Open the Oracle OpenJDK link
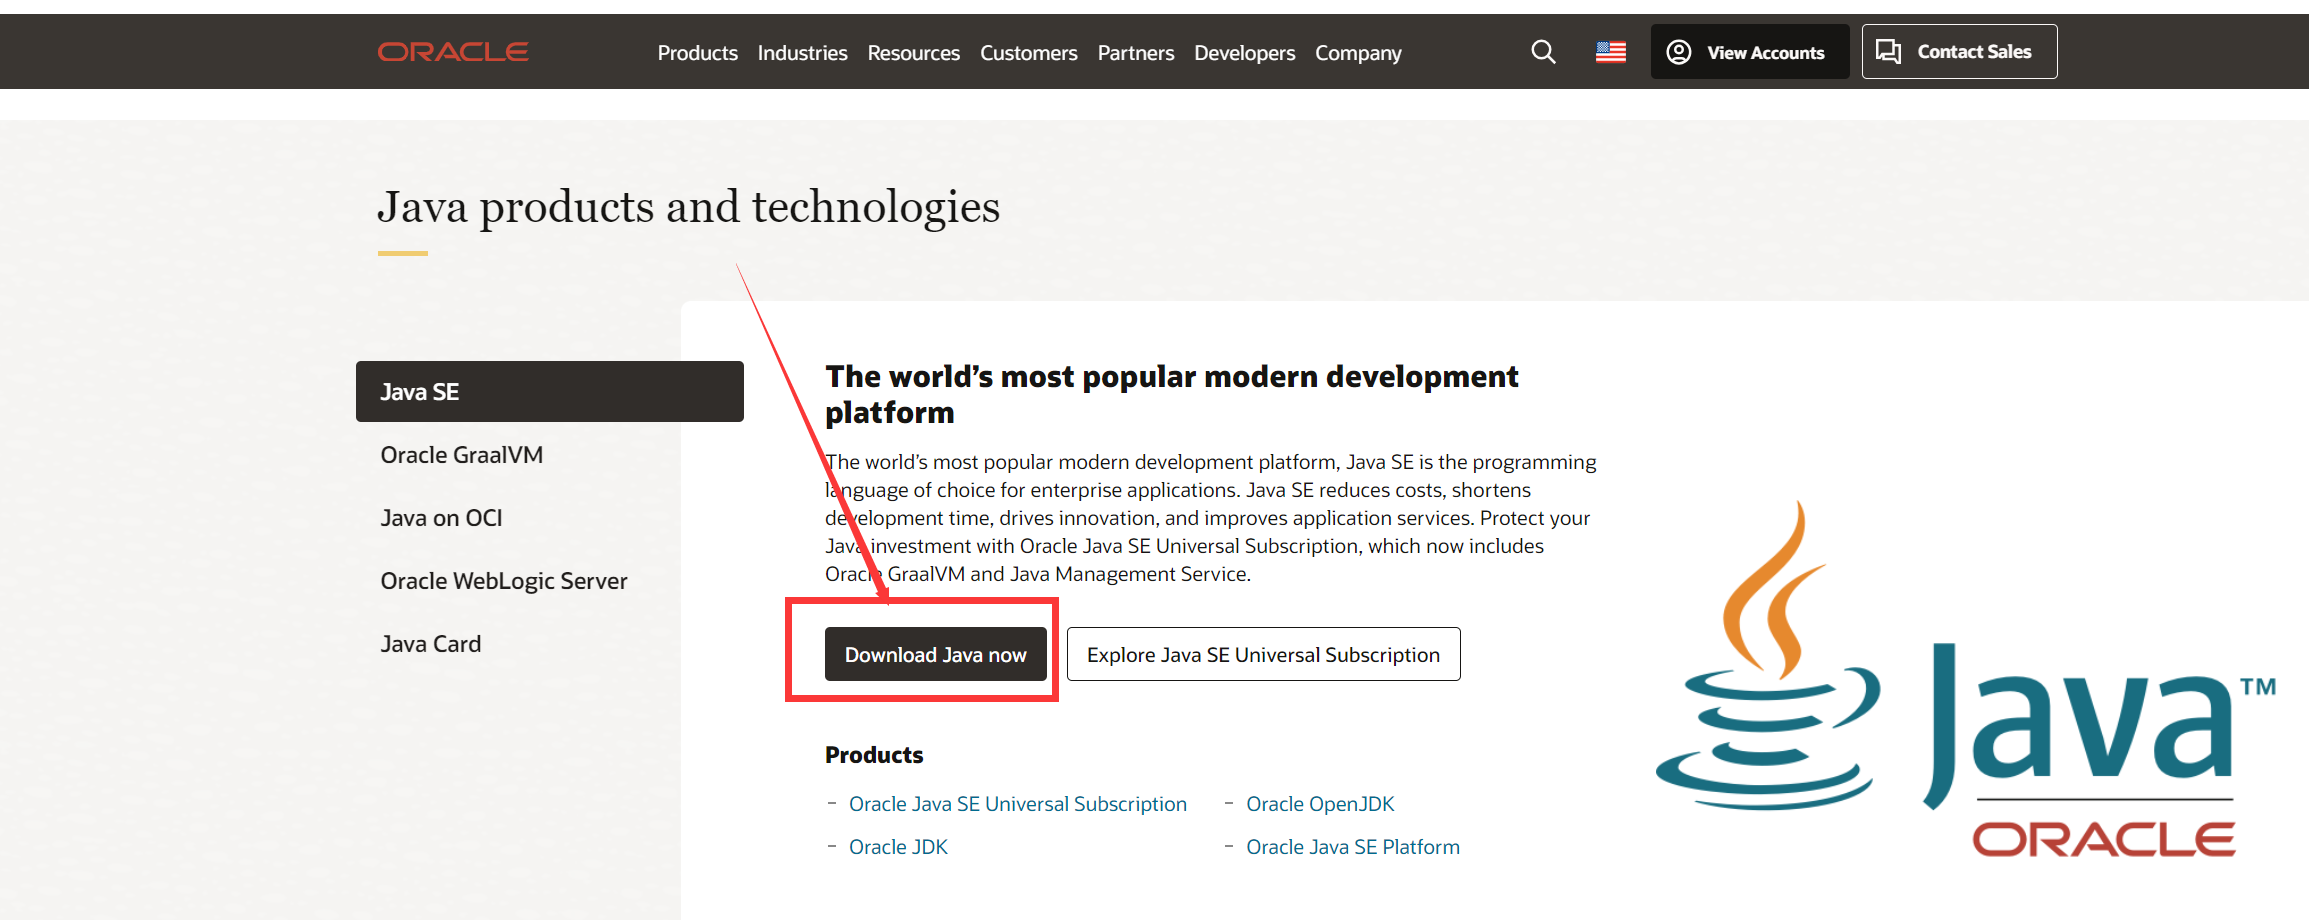The image size is (2309, 920). point(1319,804)
